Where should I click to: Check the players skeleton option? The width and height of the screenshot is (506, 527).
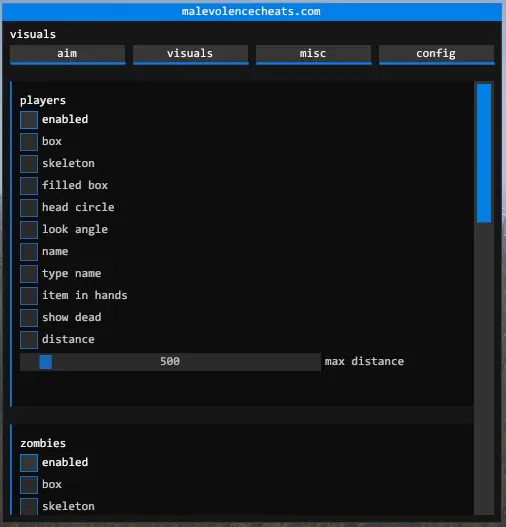pyautogui.click(x=29, y=164)
